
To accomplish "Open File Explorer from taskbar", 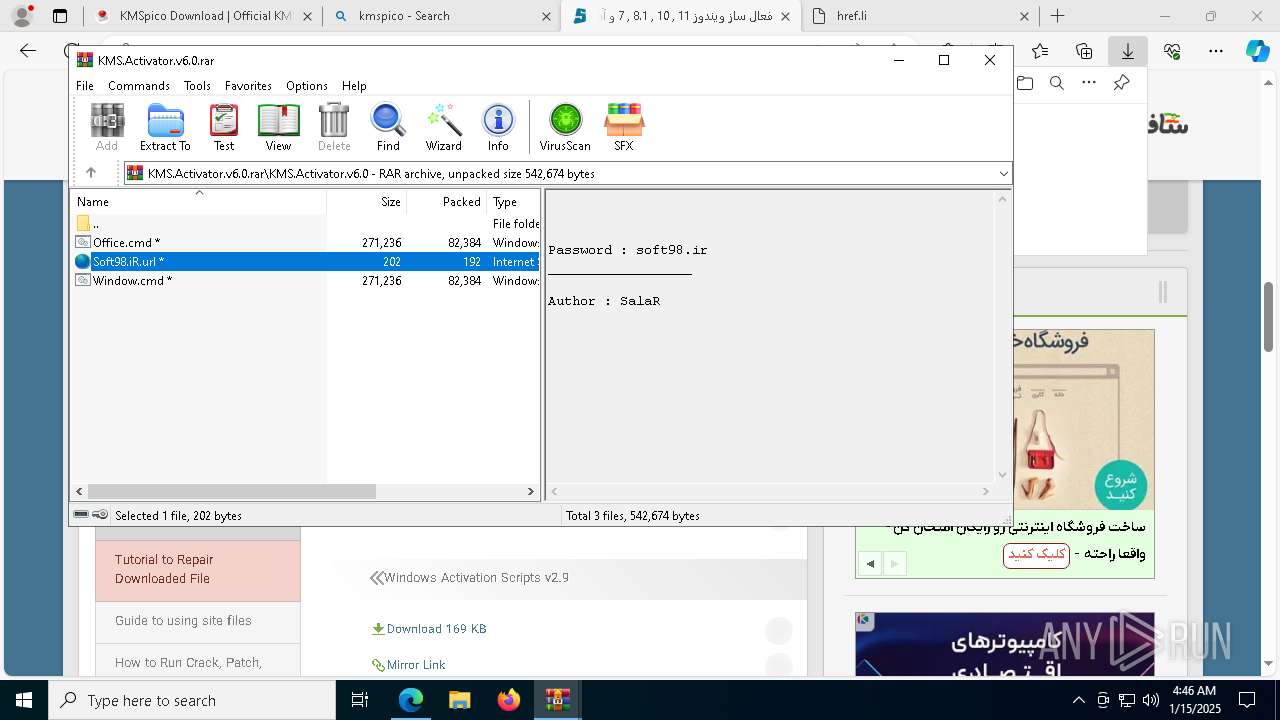I will 459,700.
